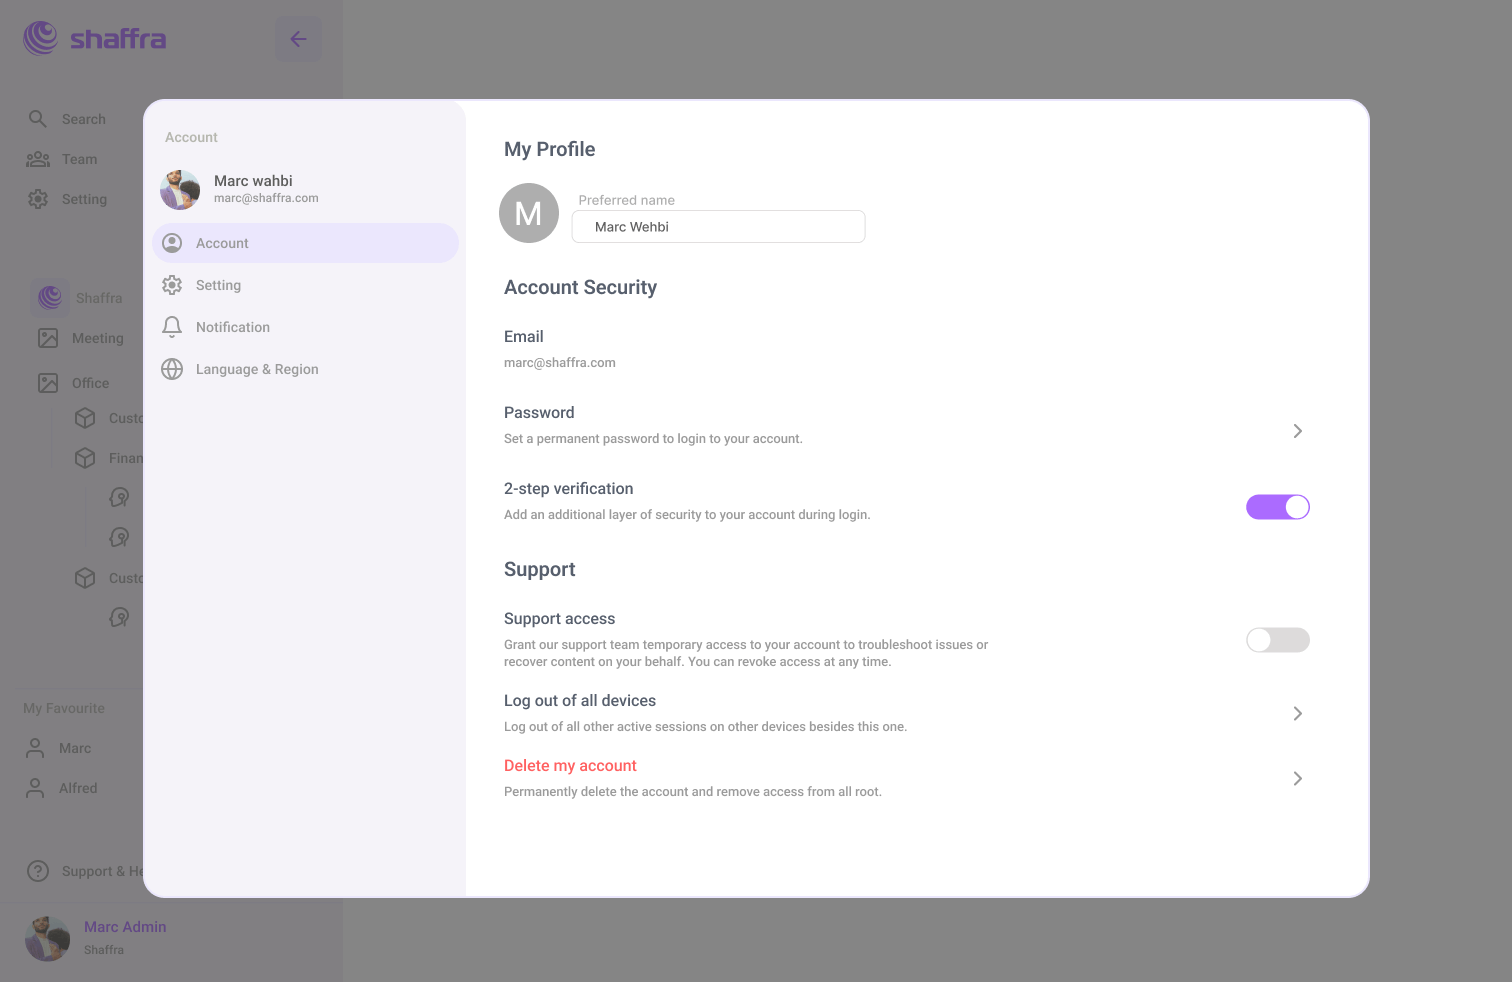
Task: Open the Notification settings menu item
Action: pos(233,327)
